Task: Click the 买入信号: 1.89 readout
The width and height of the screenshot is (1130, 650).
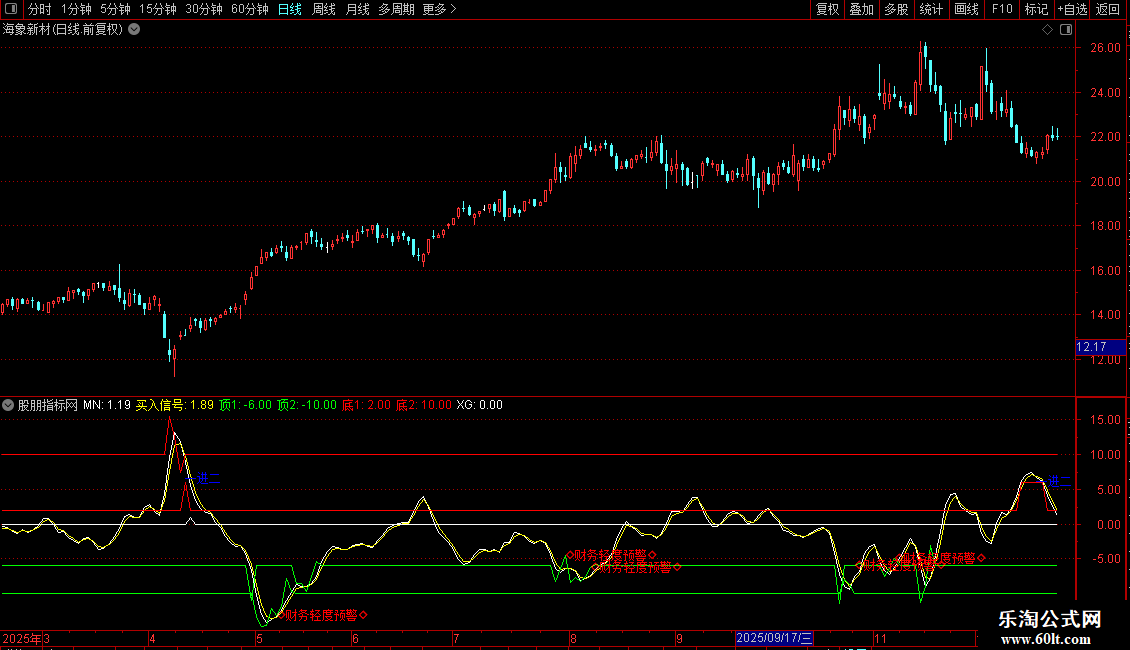Action: [x=174, y=405]
